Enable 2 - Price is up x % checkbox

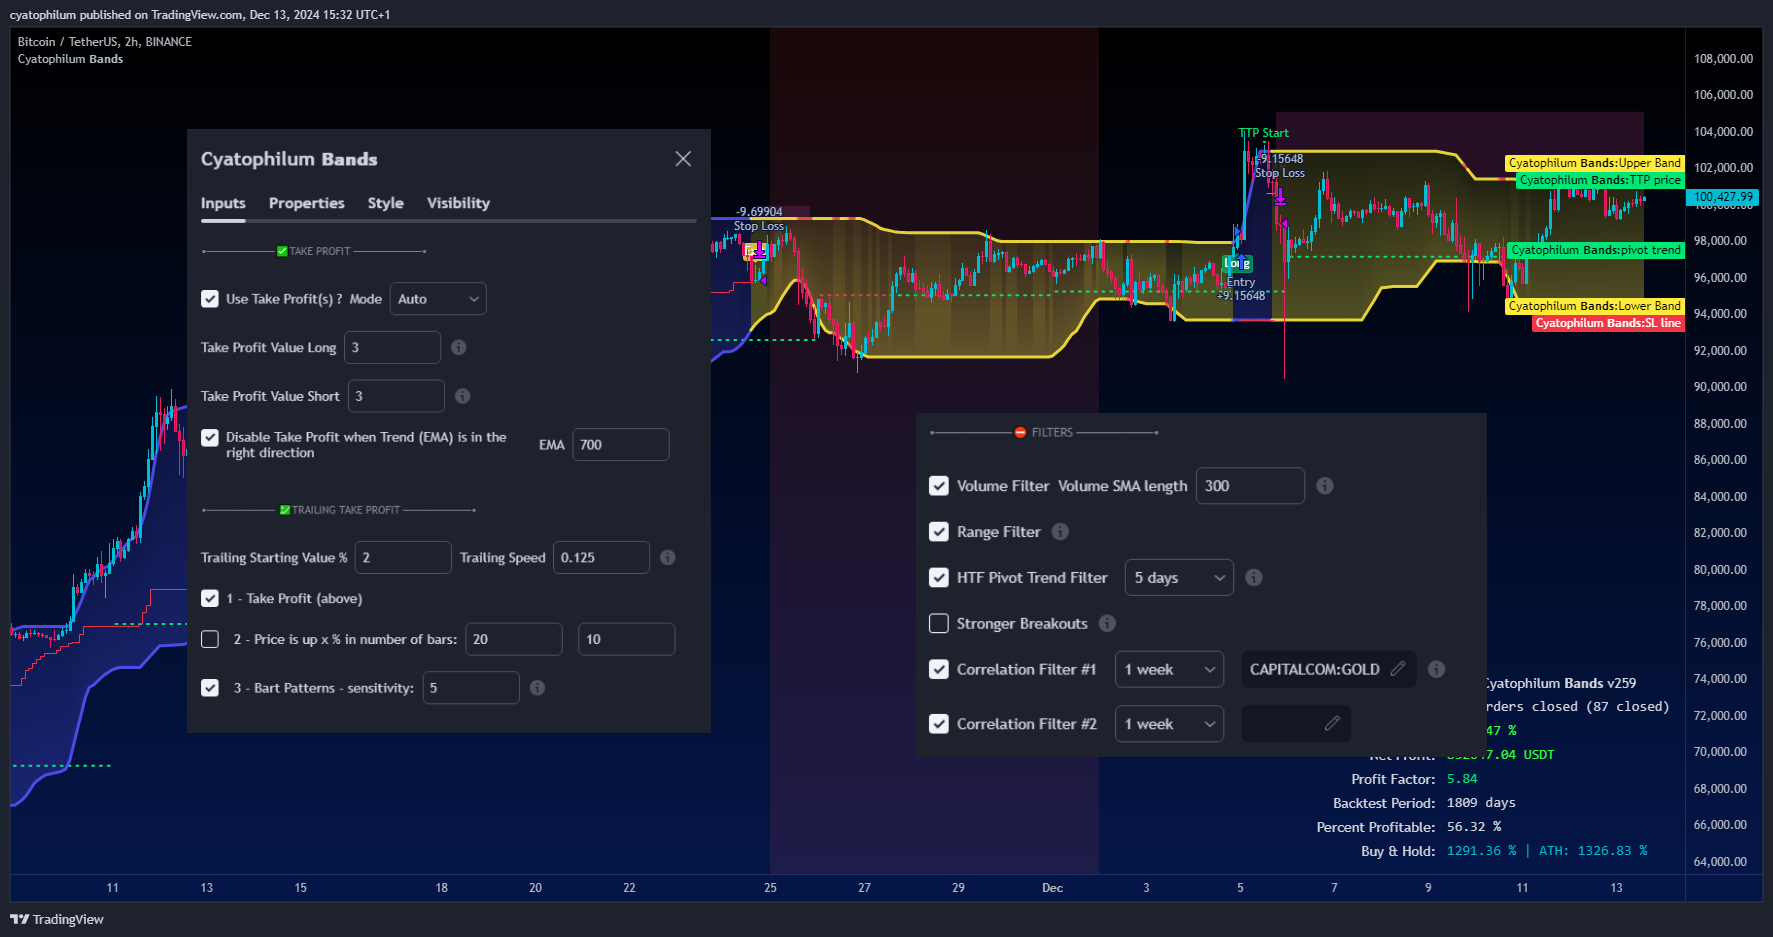(x=210, y=640)
